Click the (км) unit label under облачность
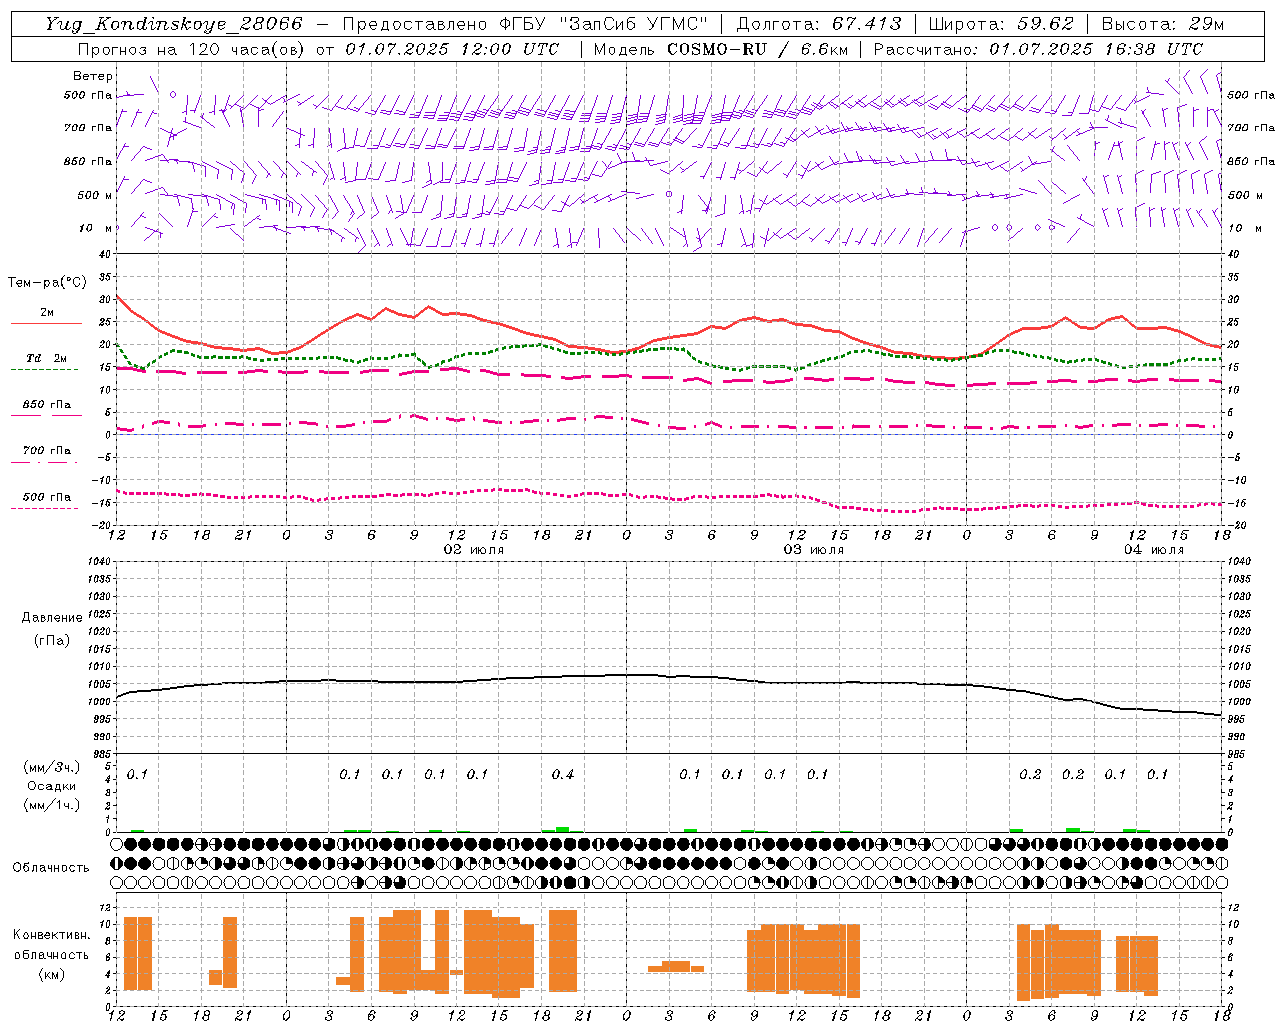1280x1024 pixels. [52, 975]
